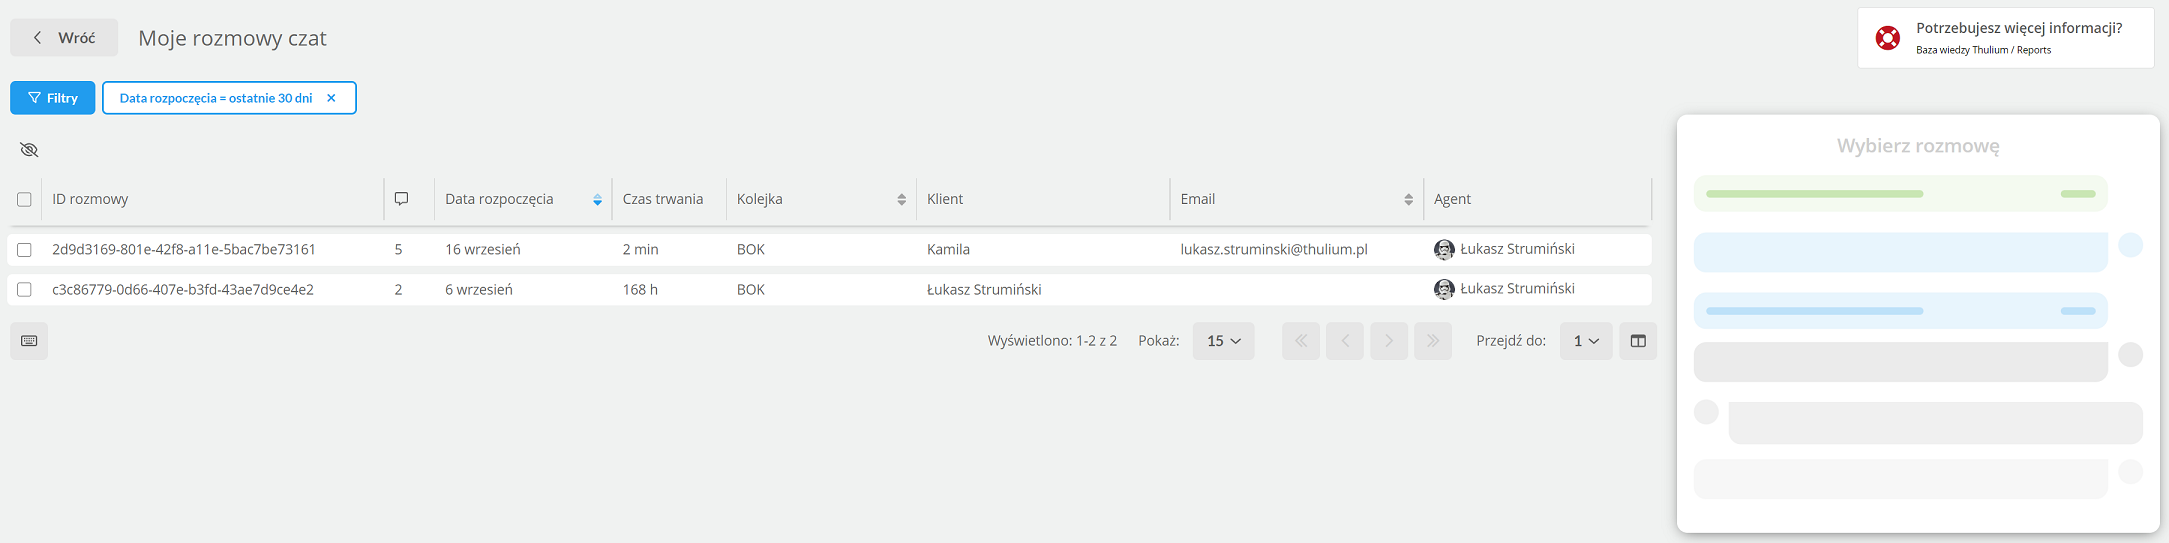Click the red lifebuoy help icon
Image resolution: width=2169 pixels, height=543 pixels.
[x=1888, y=38]
